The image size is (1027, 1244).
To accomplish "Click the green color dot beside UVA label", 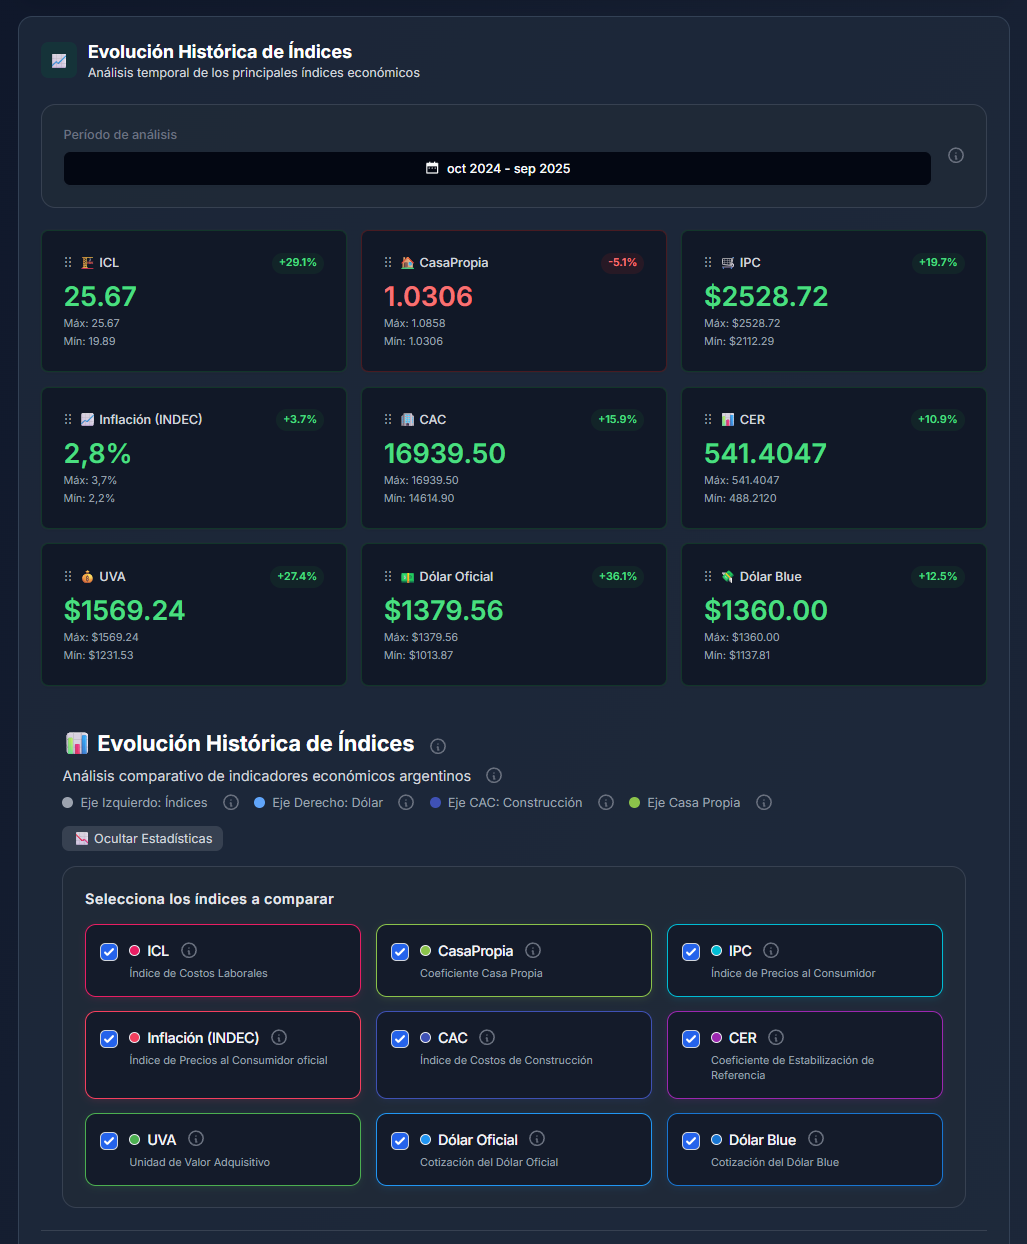I will pyautogui.click(x=134, y=1140).
